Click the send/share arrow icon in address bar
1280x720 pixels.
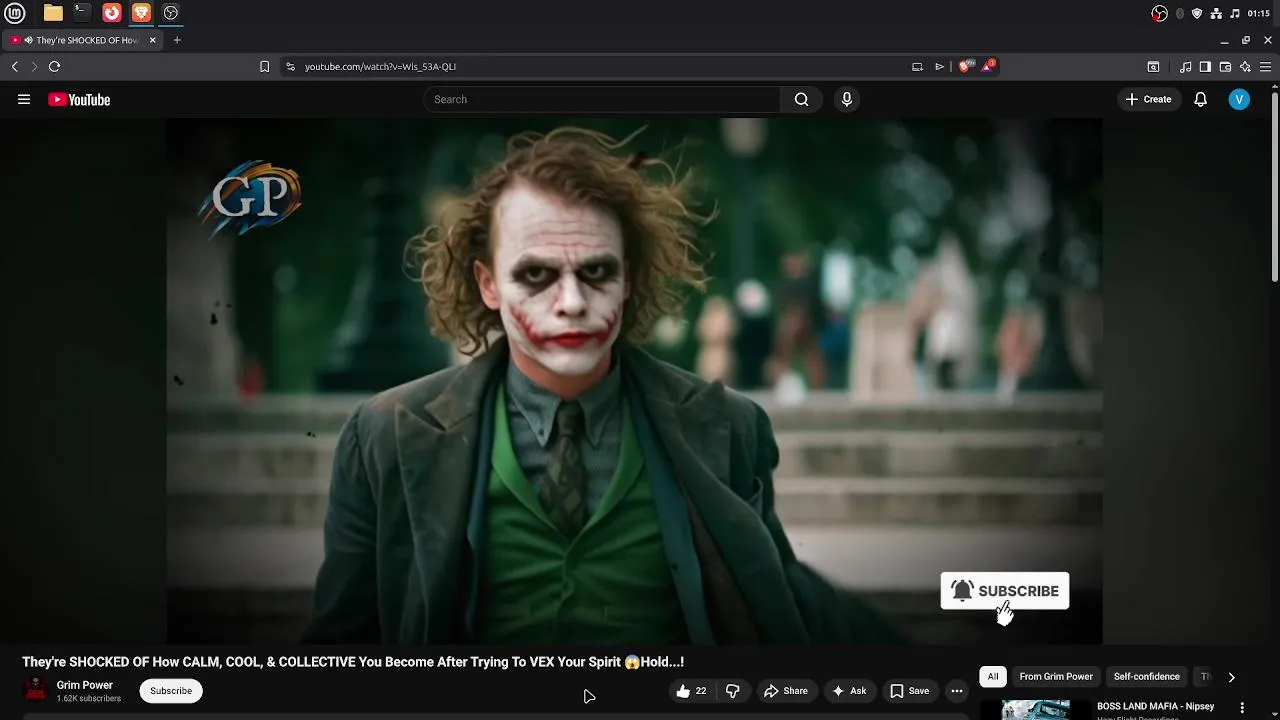click(939, 66)
